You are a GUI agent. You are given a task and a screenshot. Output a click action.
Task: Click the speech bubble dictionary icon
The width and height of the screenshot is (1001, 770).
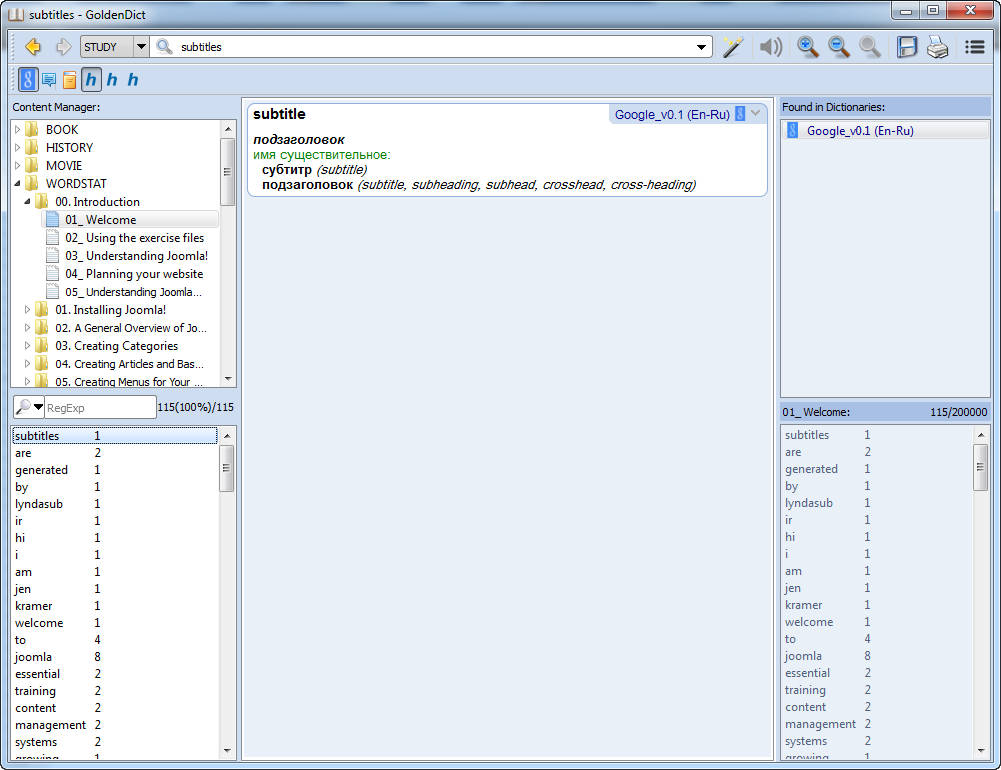[x=49, y=80]
